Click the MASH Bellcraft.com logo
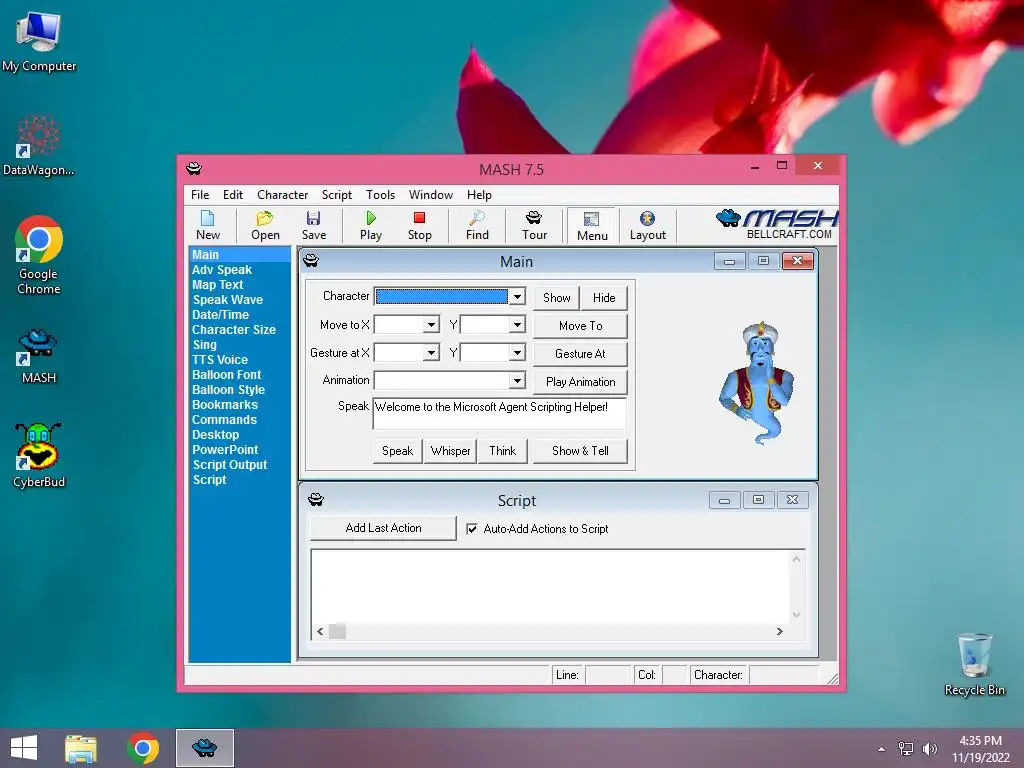The height and width of the screenshot is (768, 1024). pyautogui.click(x=776, y=224)
